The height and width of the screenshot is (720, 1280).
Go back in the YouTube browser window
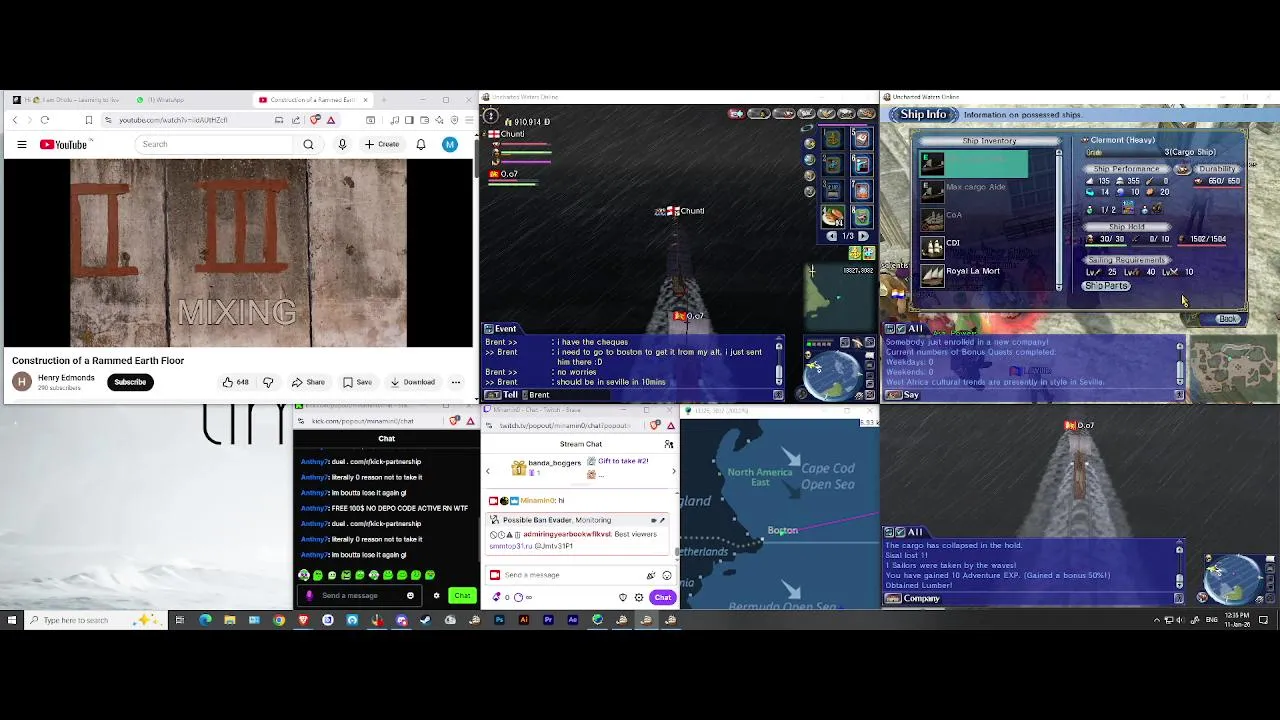[15, 120]
